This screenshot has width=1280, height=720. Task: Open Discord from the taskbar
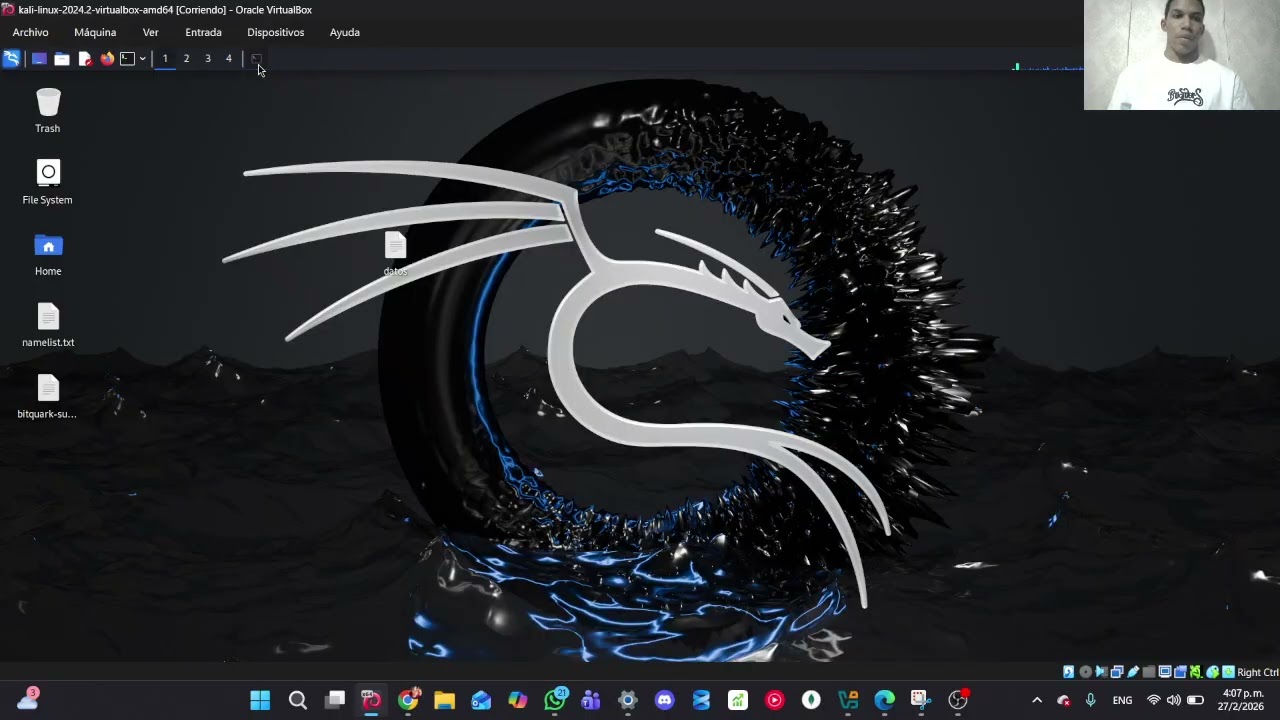click(664, 700)
